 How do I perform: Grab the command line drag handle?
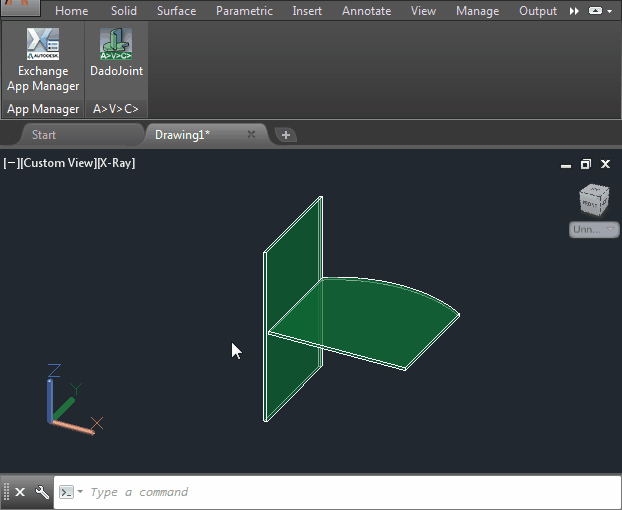pos(6,492)
